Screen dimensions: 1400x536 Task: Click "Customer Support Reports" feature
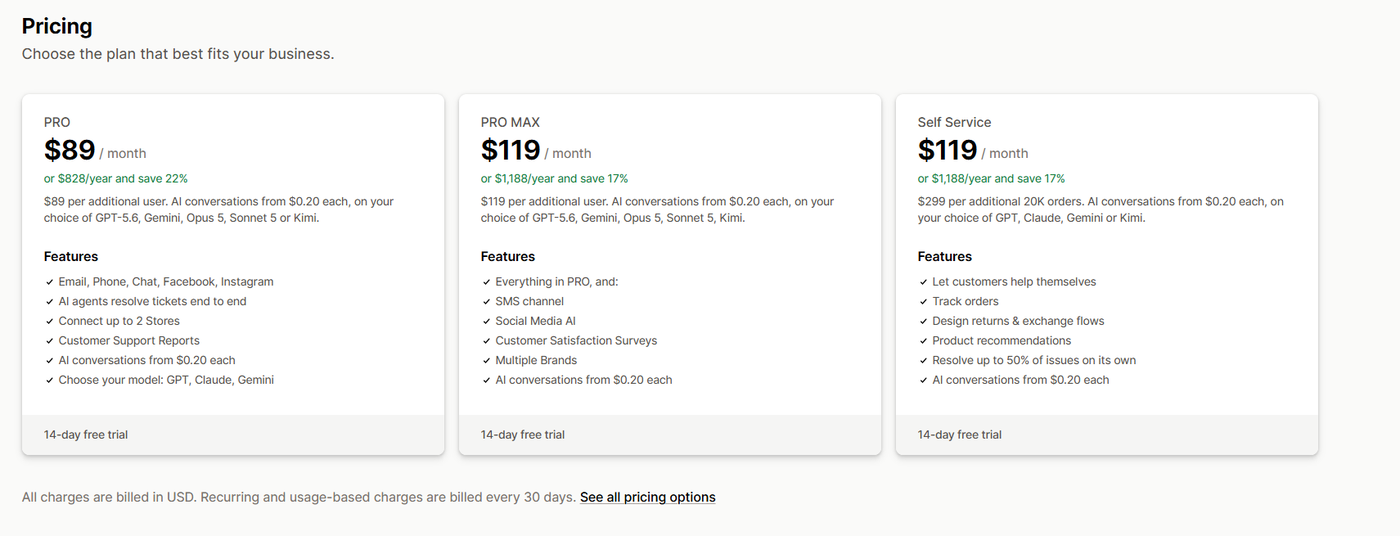click(x=129, y=340)
